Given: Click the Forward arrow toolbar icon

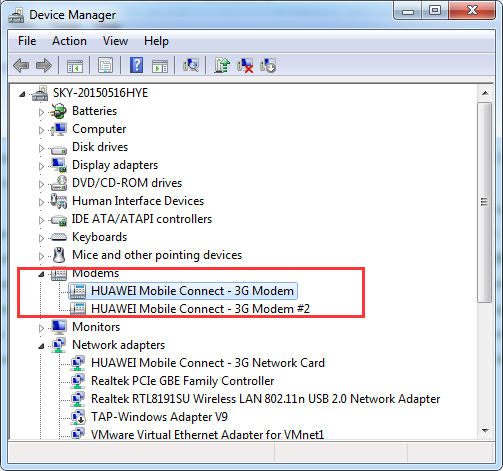Looking at the screenshot, I should (x=44, y=65).
